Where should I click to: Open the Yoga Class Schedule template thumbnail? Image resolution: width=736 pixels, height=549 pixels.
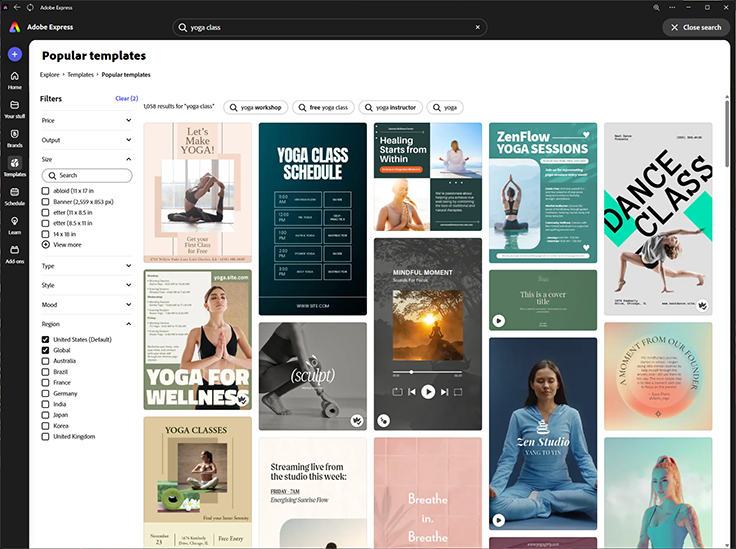(x=312, y=219)
